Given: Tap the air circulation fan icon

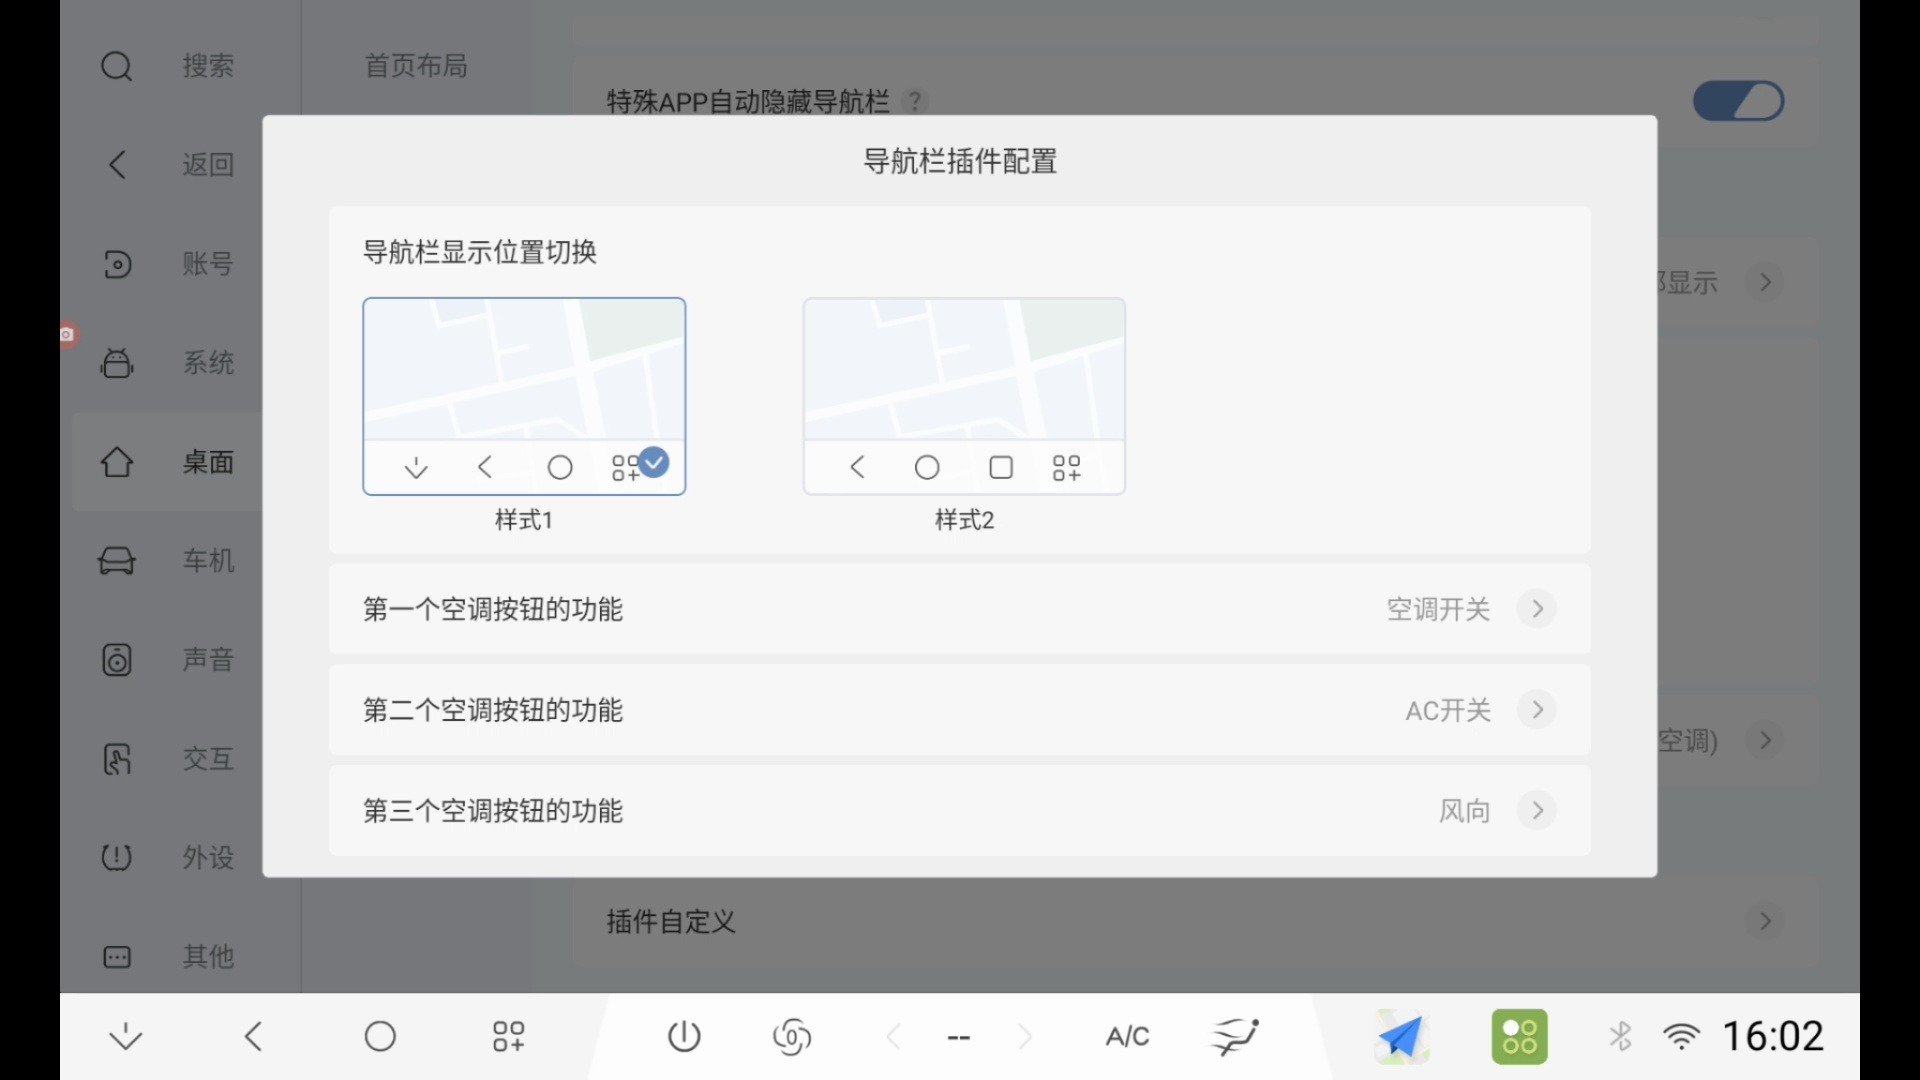Looking at the screenshot, I should (792, 1037).
